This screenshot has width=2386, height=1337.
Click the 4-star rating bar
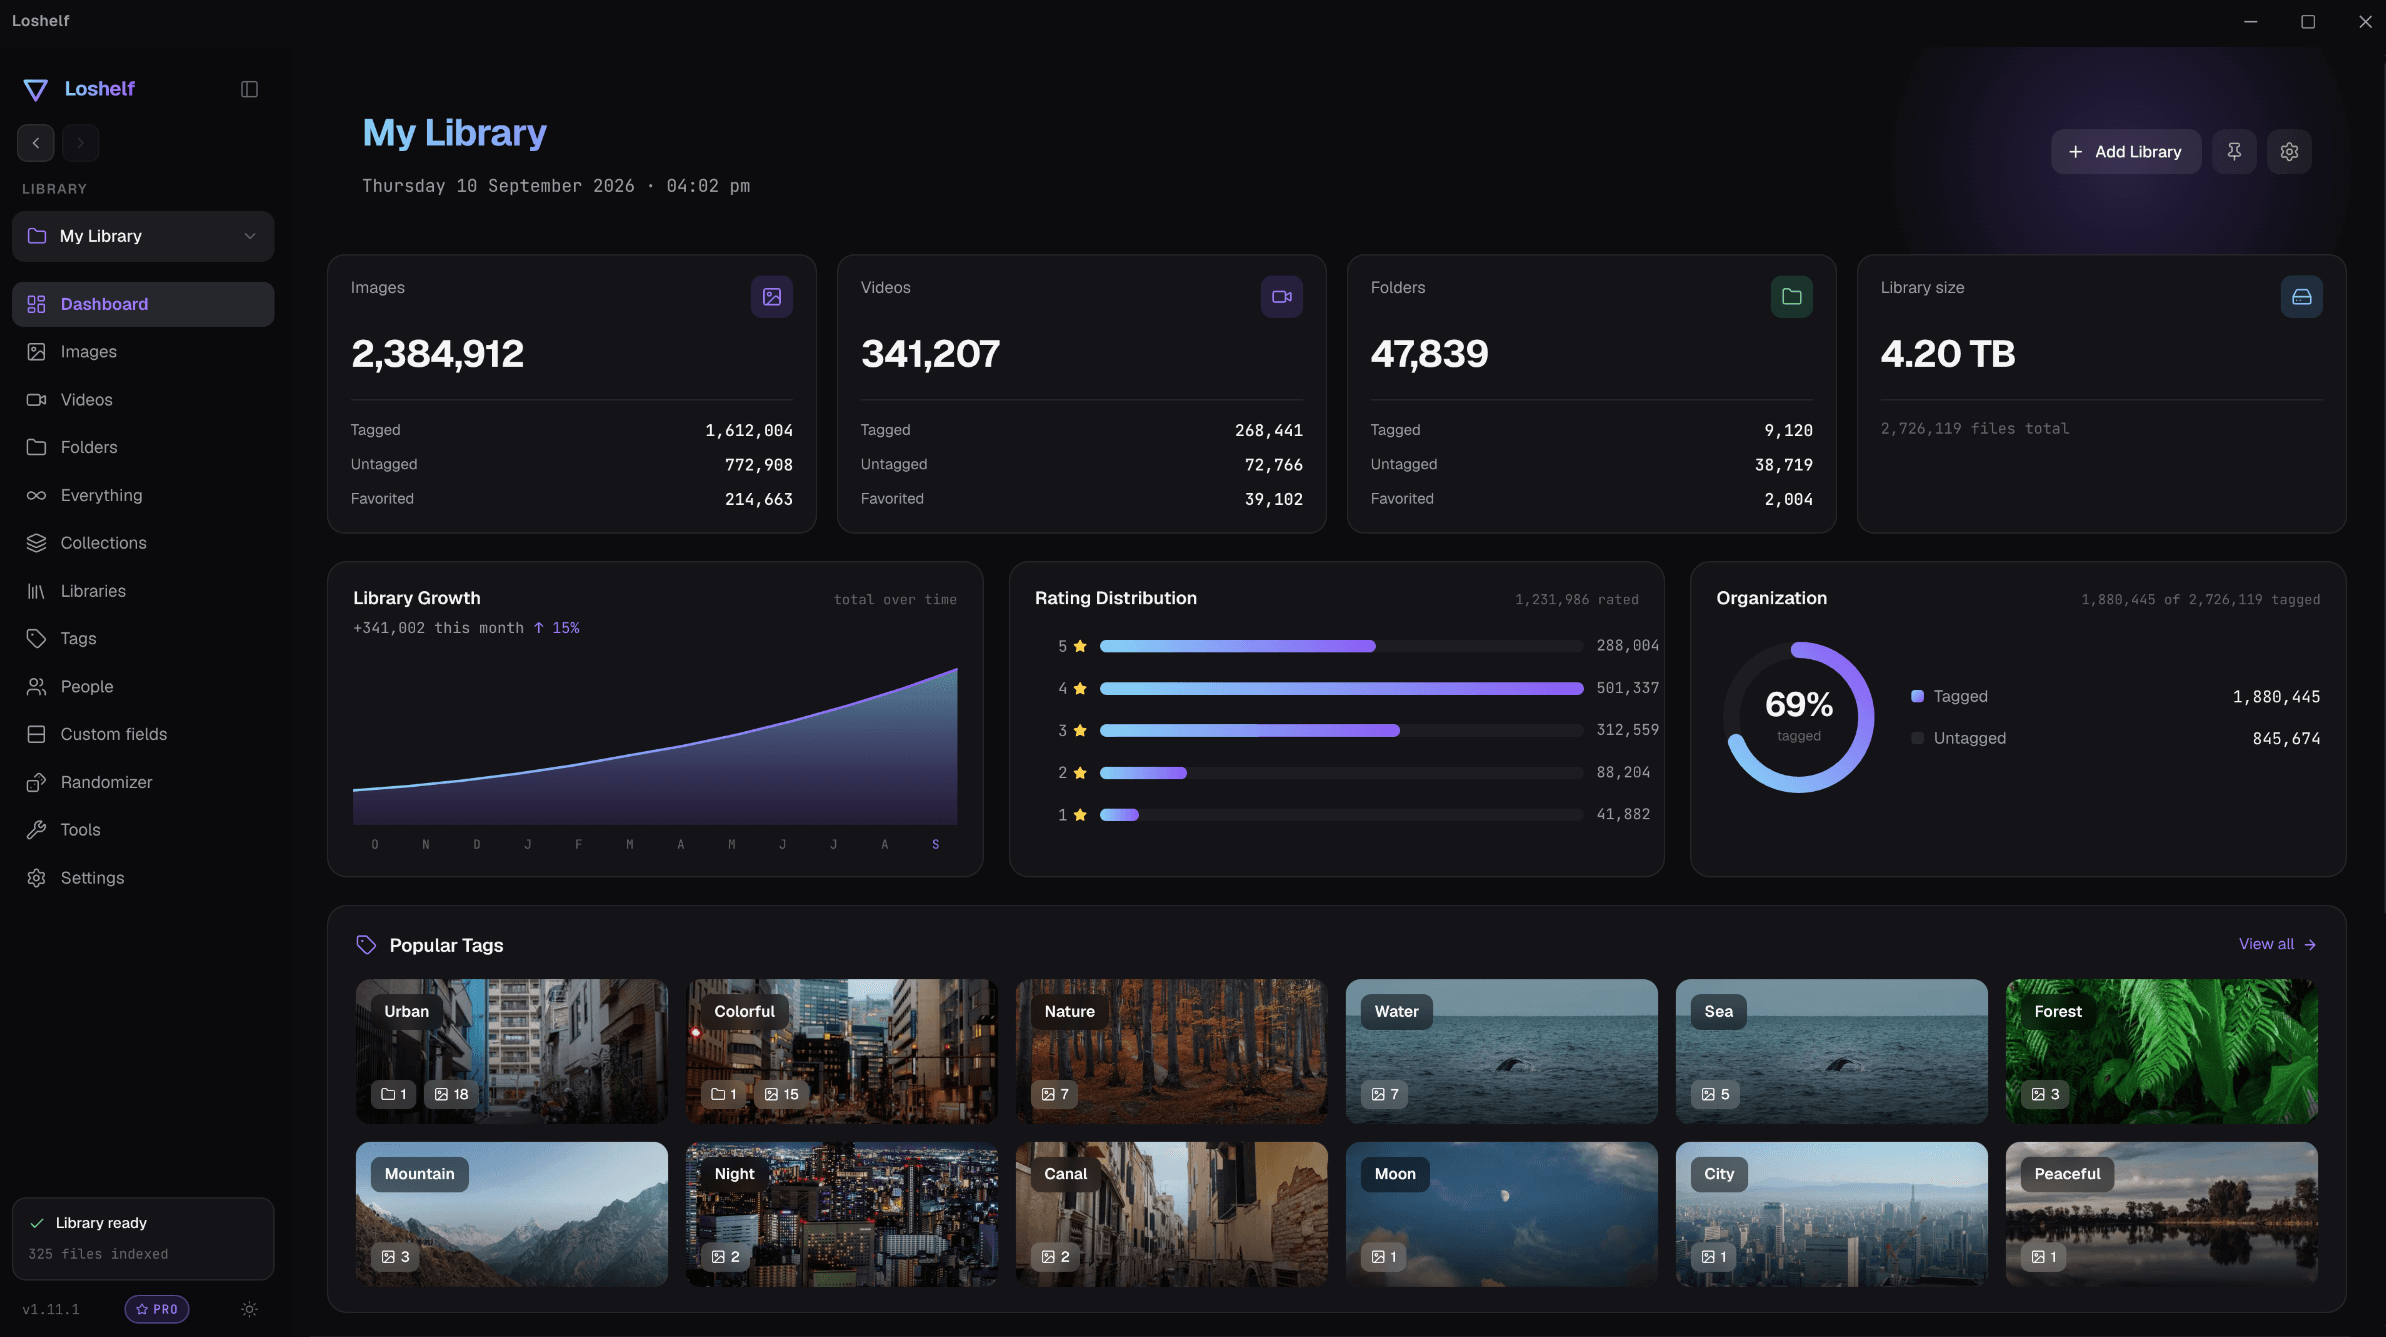[x=1341, y=688]
